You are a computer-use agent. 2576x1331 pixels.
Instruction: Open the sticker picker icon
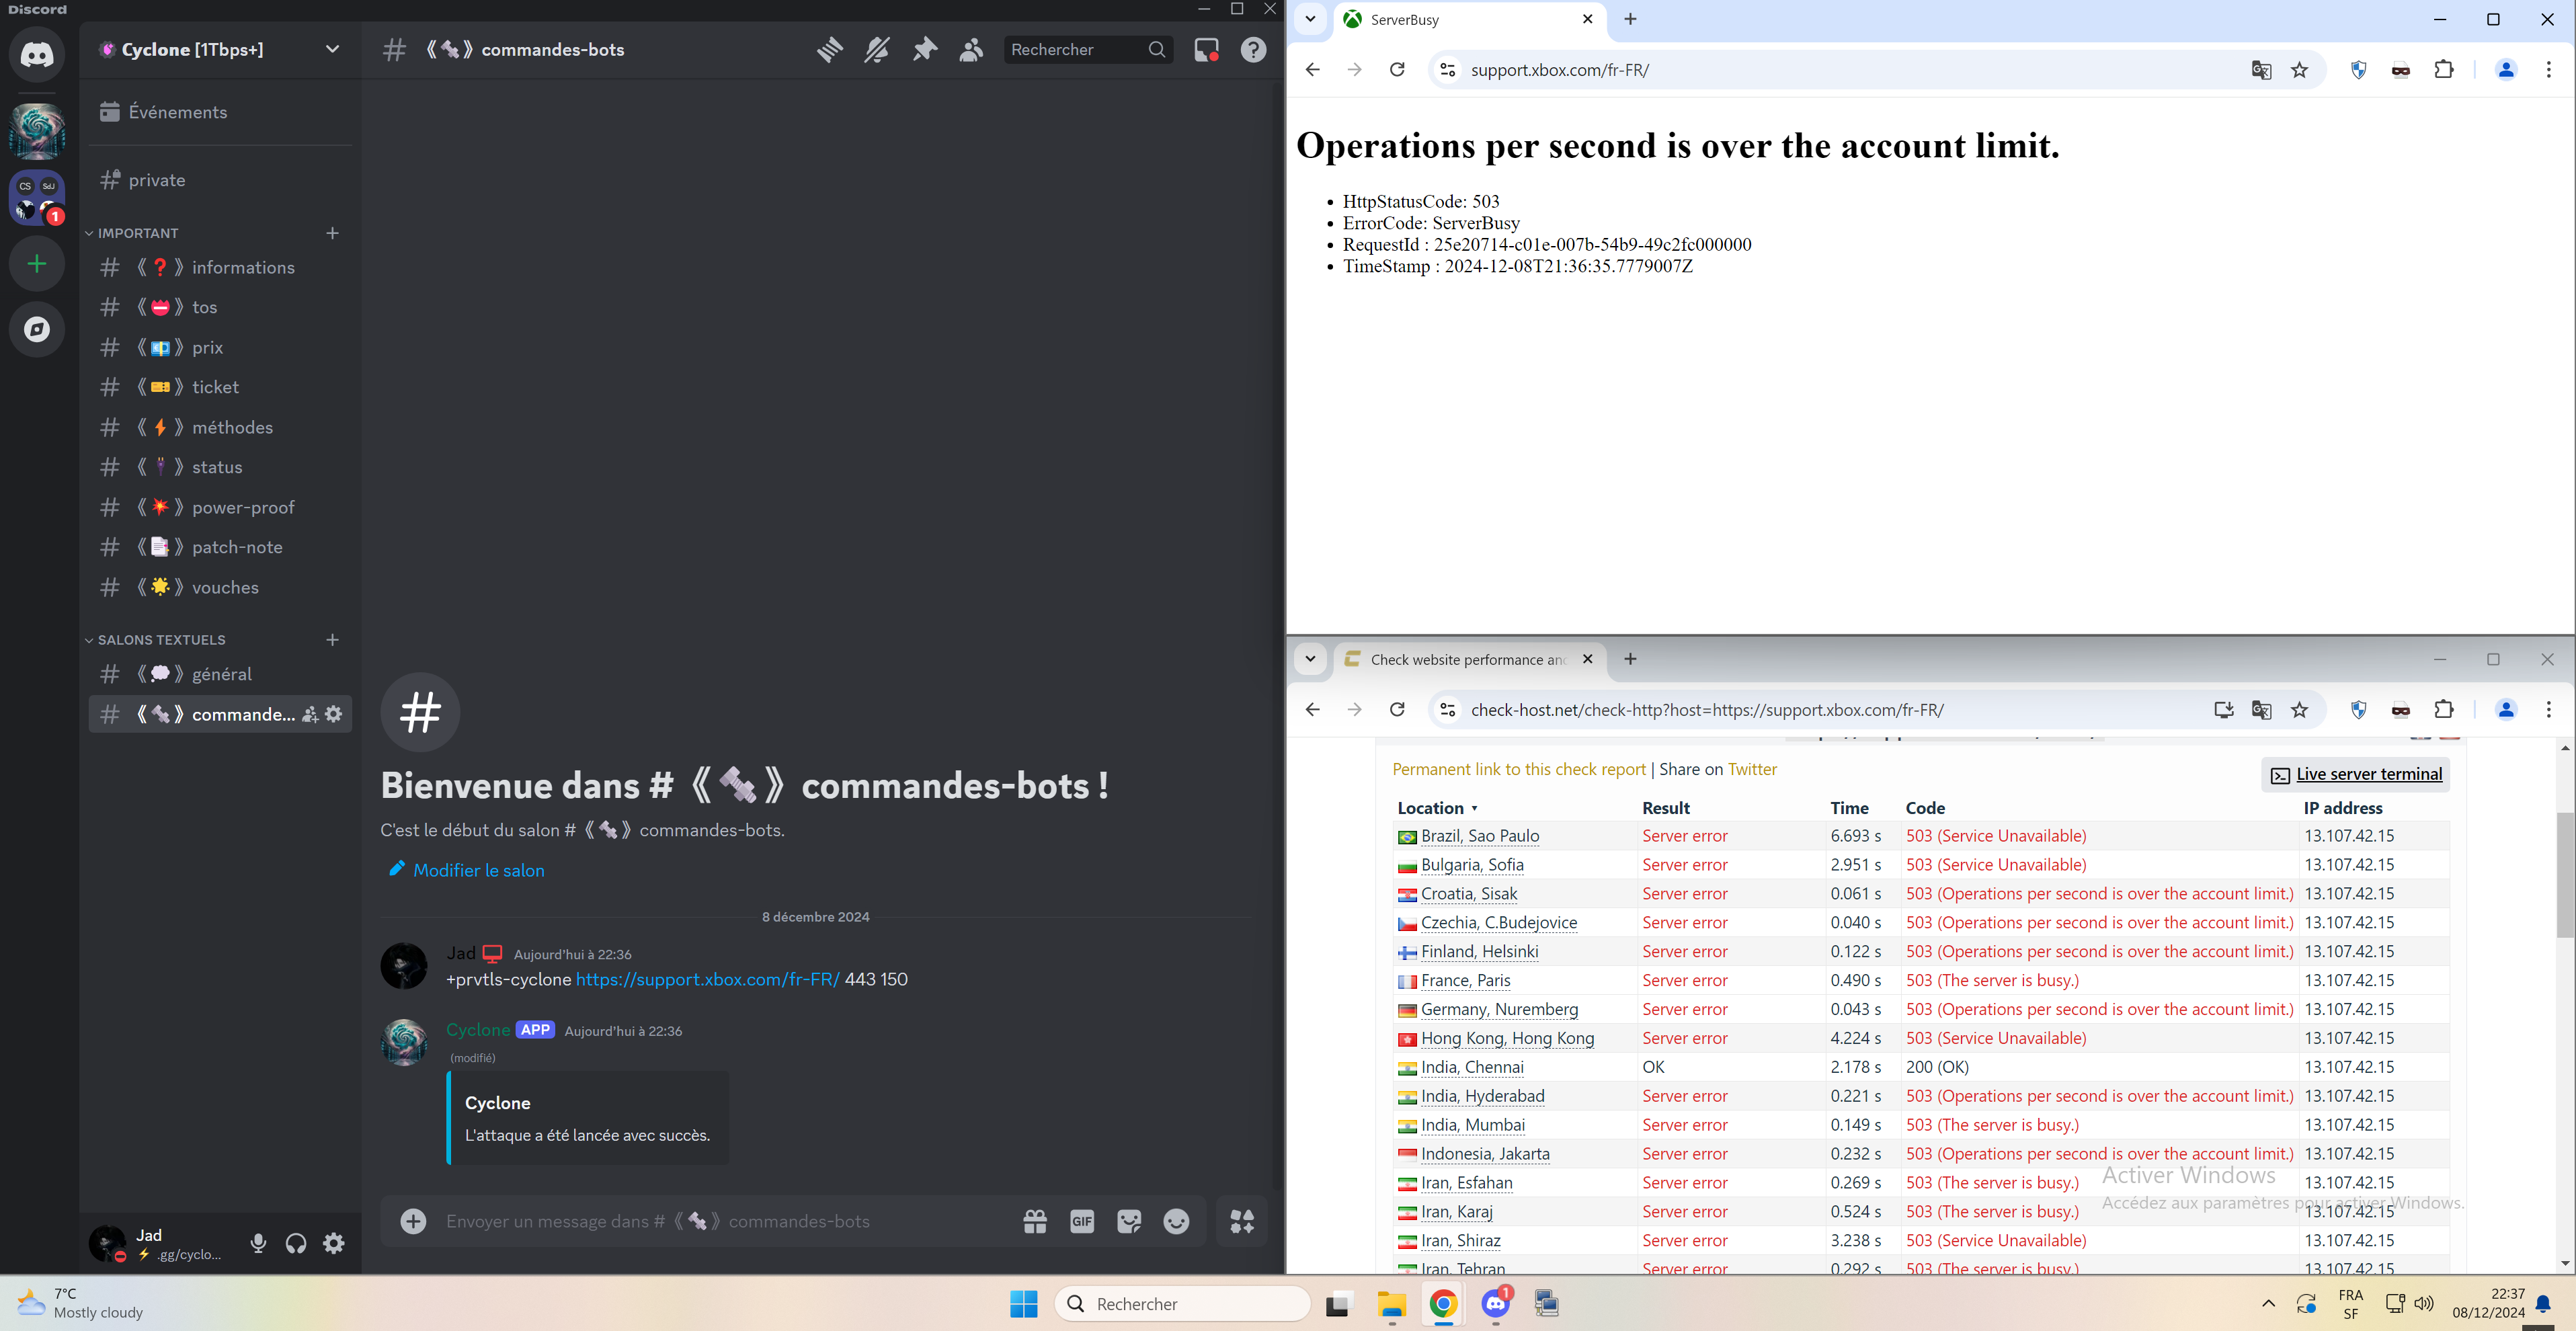[1129, 1221]
